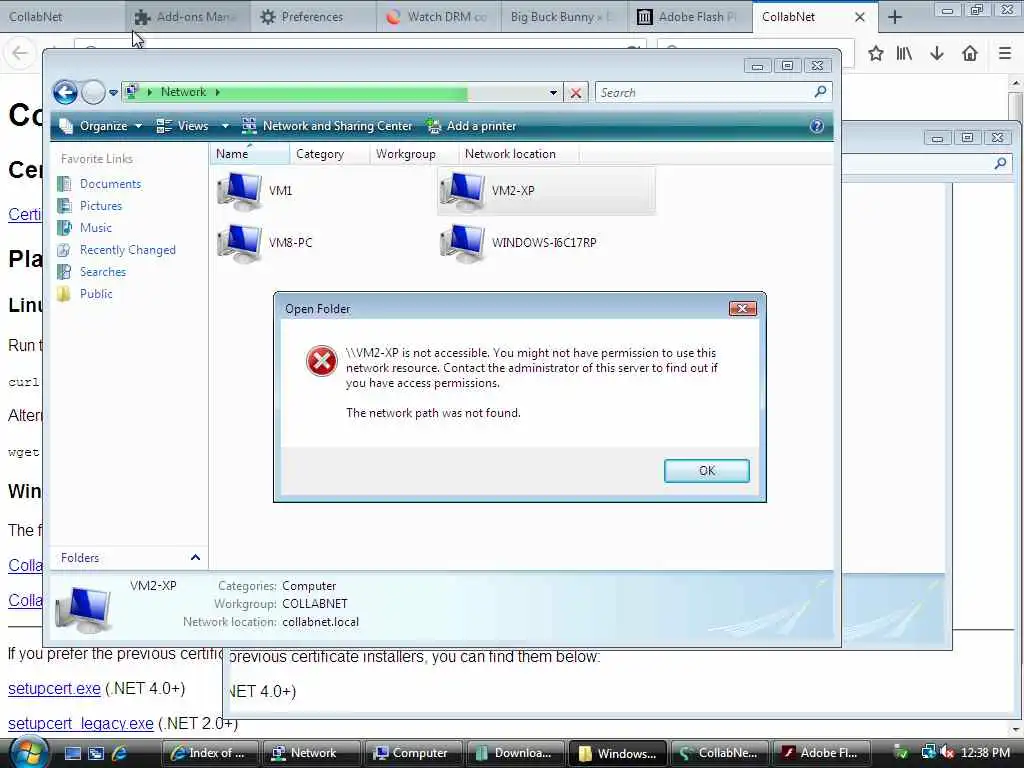This screenshot has width=1024, height=768.
Task: Open the browser Library icon
Action: coord(904,54)
